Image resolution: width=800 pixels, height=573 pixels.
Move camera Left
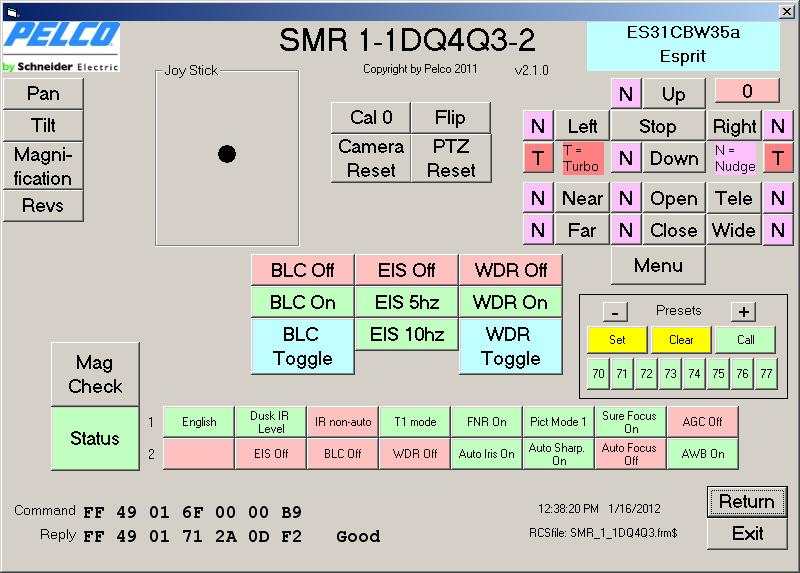[582, 126]
